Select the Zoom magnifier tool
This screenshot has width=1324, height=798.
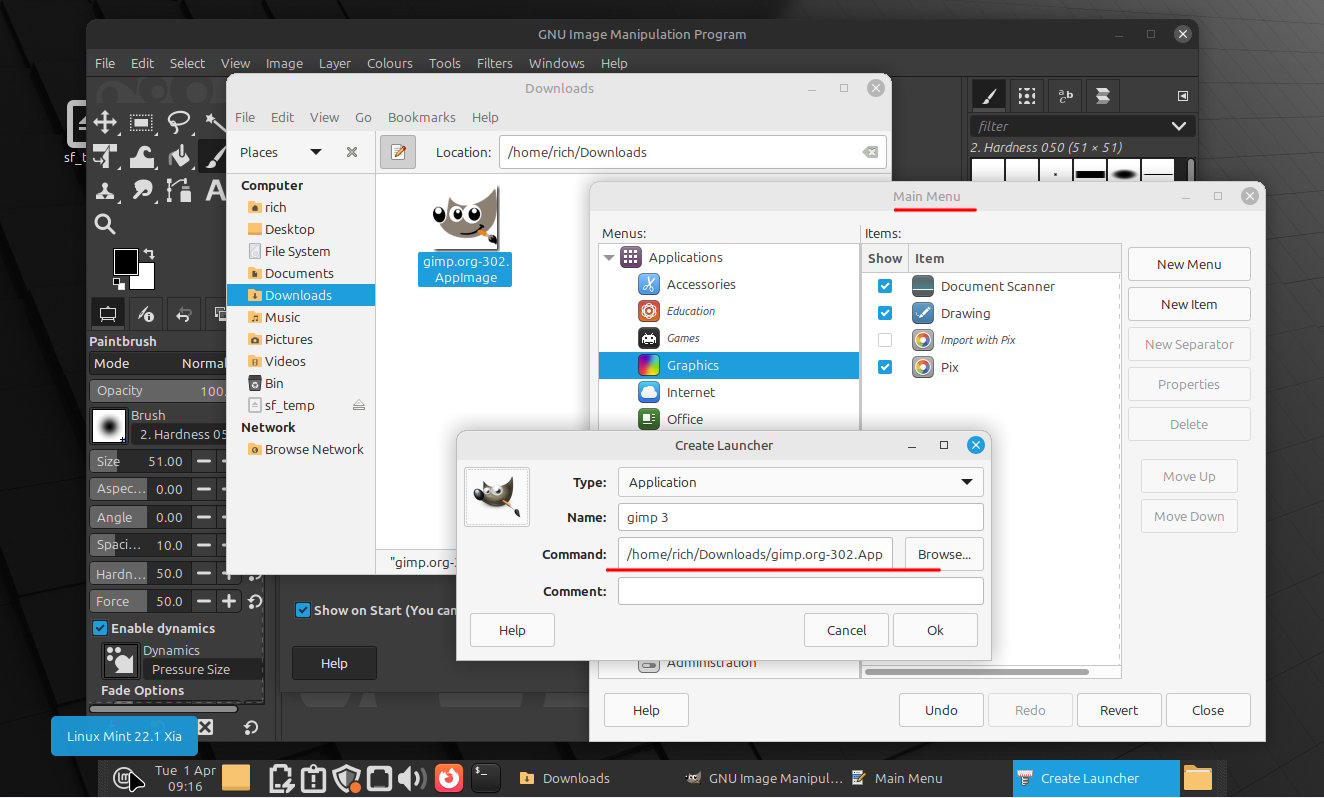(105, 224)
